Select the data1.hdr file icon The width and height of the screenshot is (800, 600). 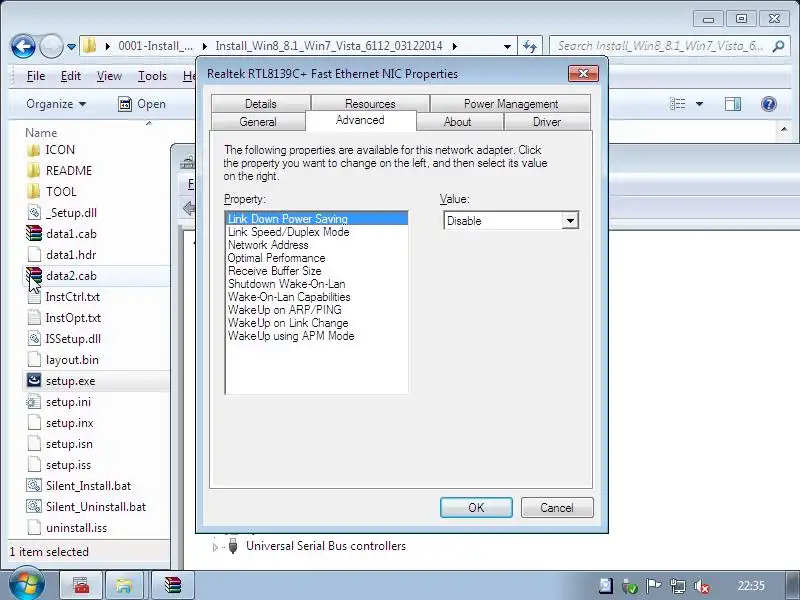pyautogui.click(x=34, y=255)
